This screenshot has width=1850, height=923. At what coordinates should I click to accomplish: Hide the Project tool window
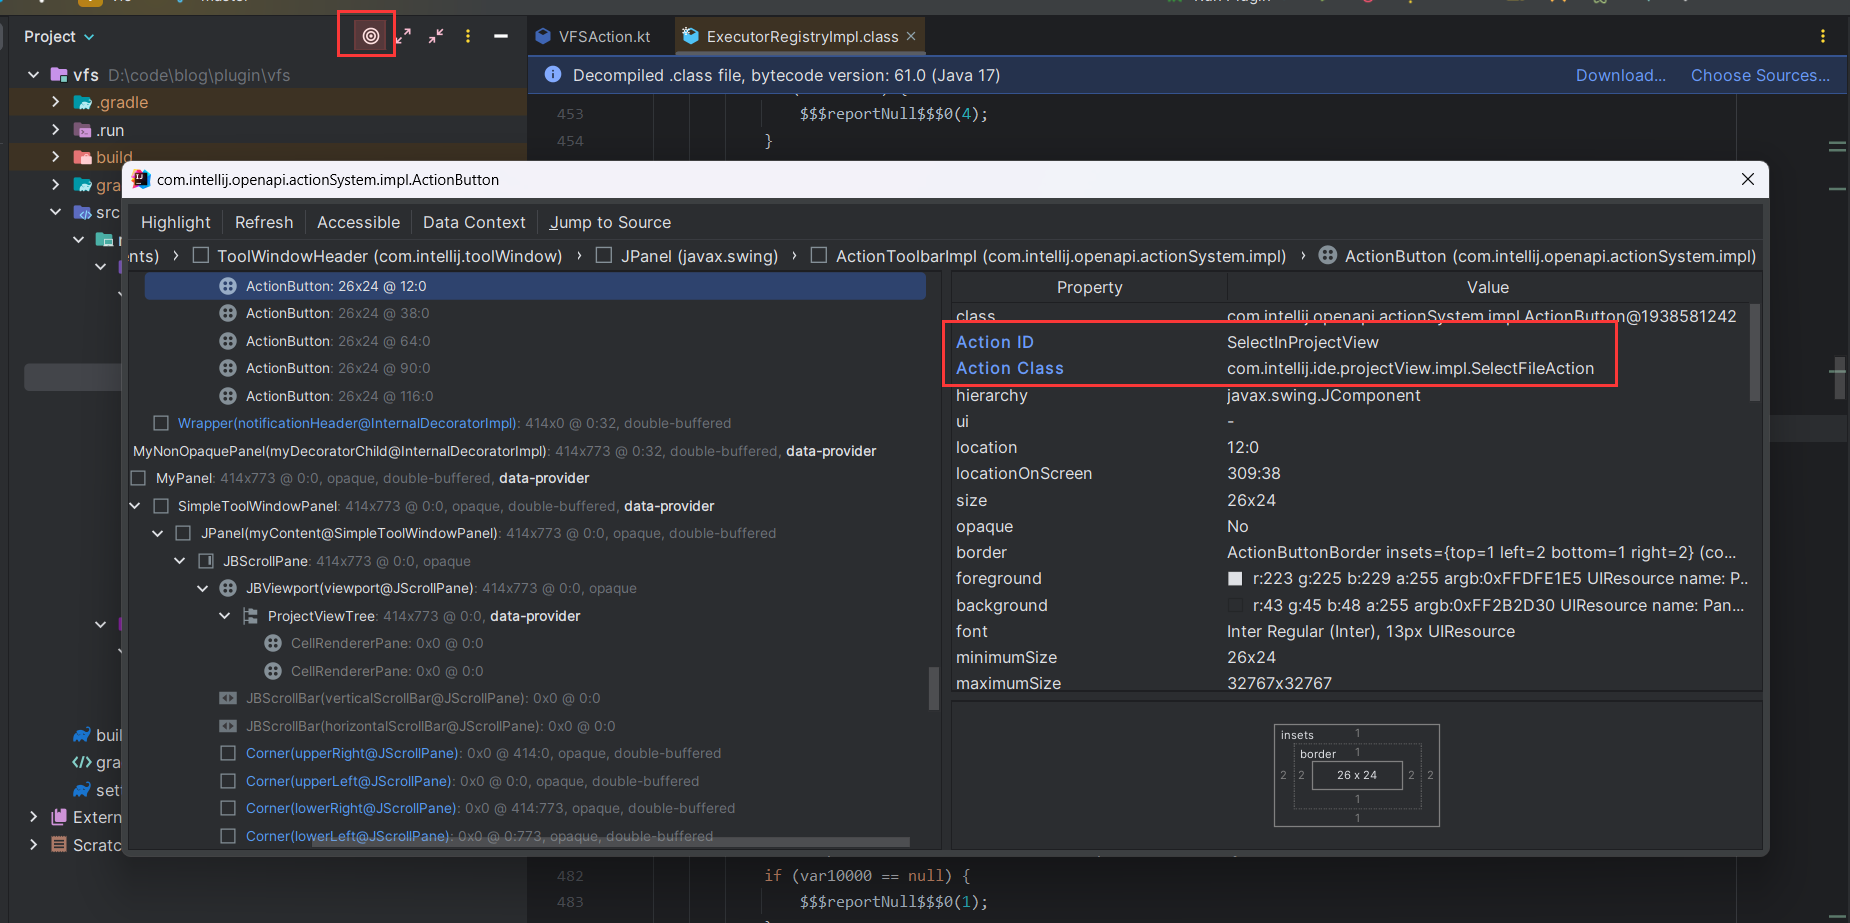tap(501, 36)
